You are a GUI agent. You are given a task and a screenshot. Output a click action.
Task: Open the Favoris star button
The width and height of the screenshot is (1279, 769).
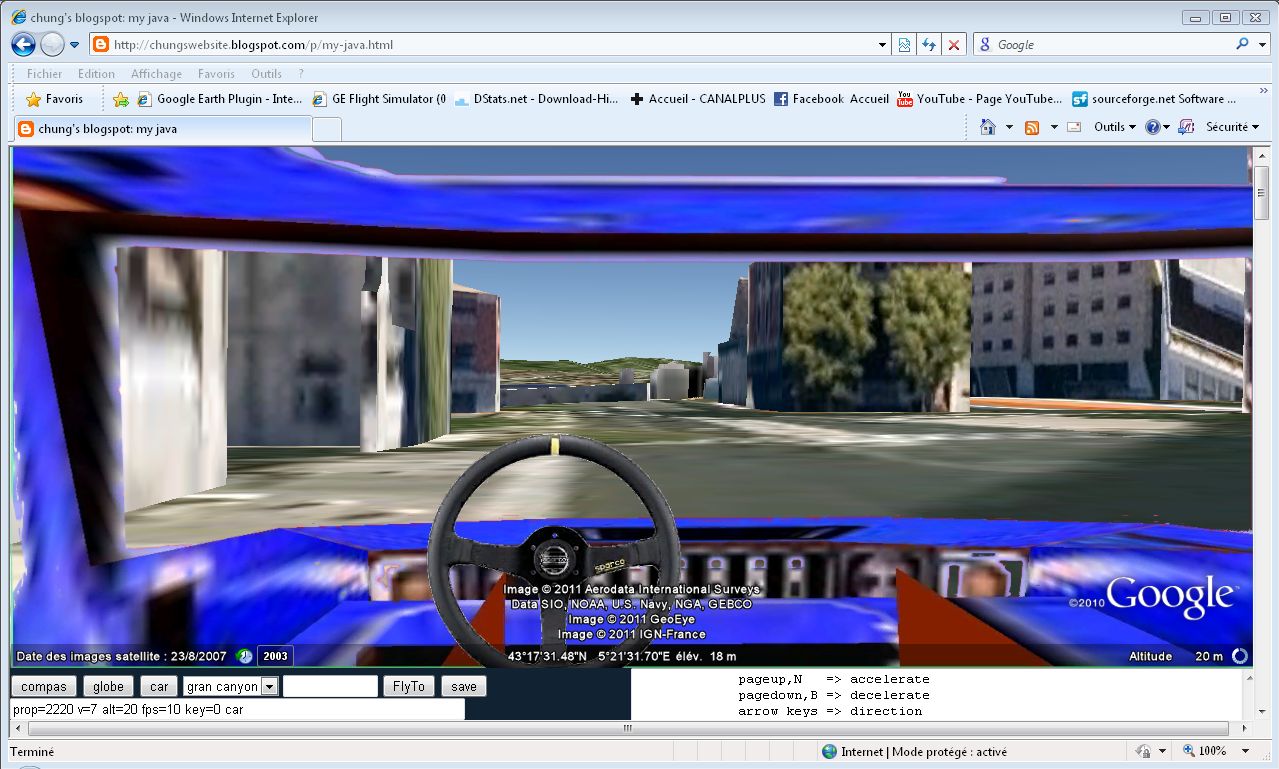tap(55, 99)
